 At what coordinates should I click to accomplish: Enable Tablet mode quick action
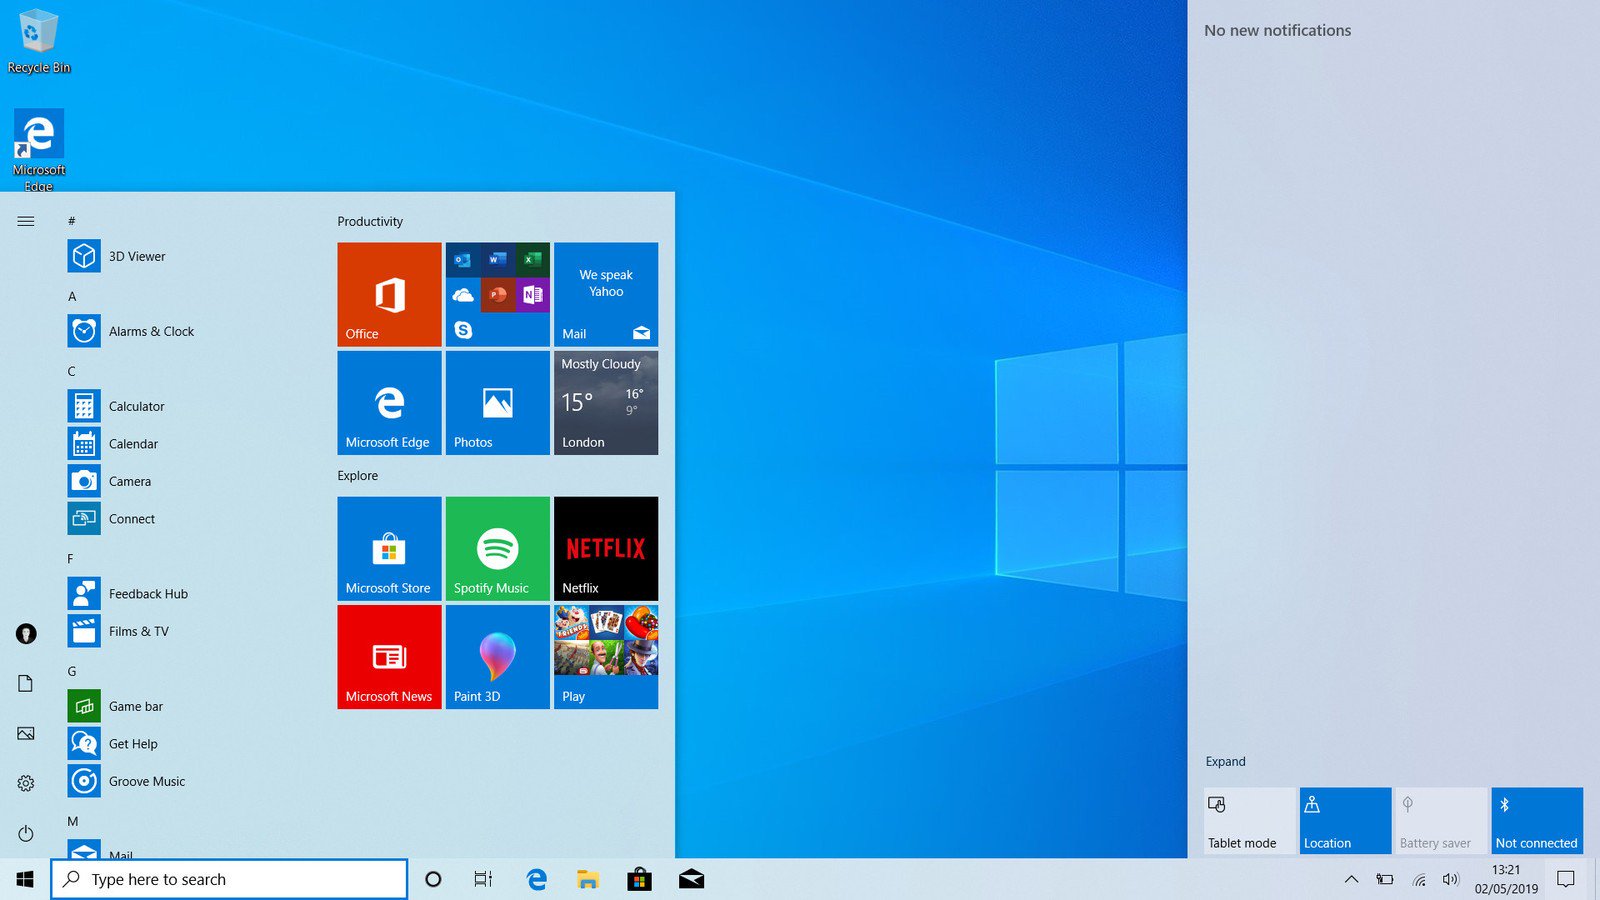(x=1247, y=819)
